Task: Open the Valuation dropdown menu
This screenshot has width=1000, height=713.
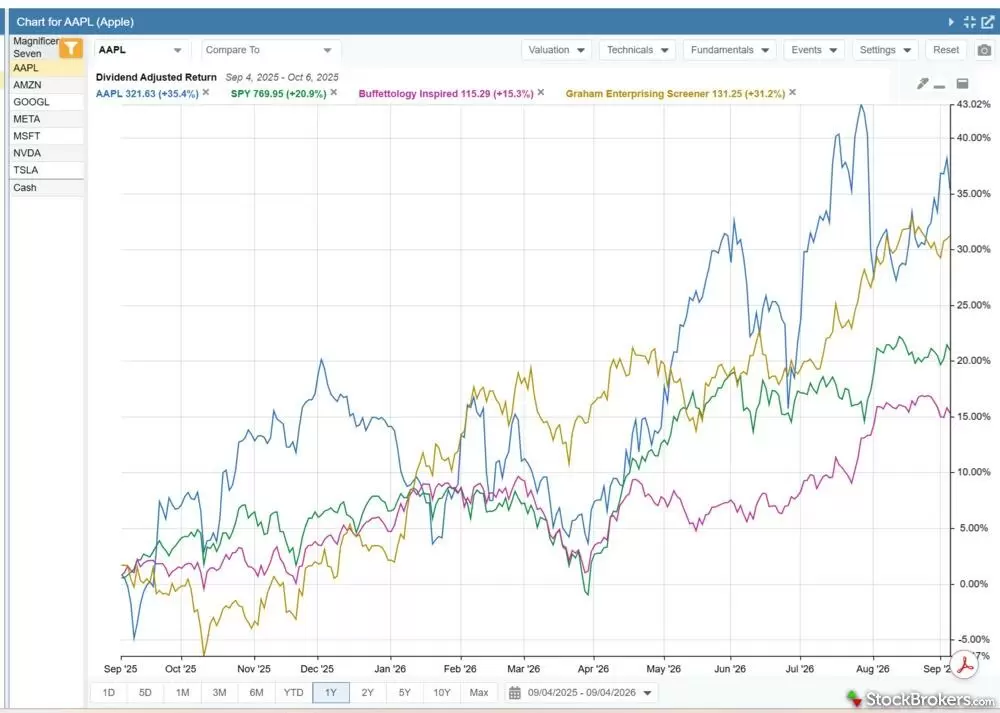Action: [556, 50]
